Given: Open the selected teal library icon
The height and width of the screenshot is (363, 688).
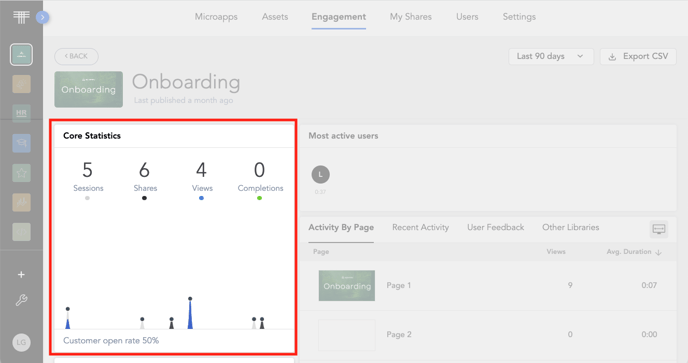Looking at the screenshot, I should pyautogui.click(x=21, y=54).
